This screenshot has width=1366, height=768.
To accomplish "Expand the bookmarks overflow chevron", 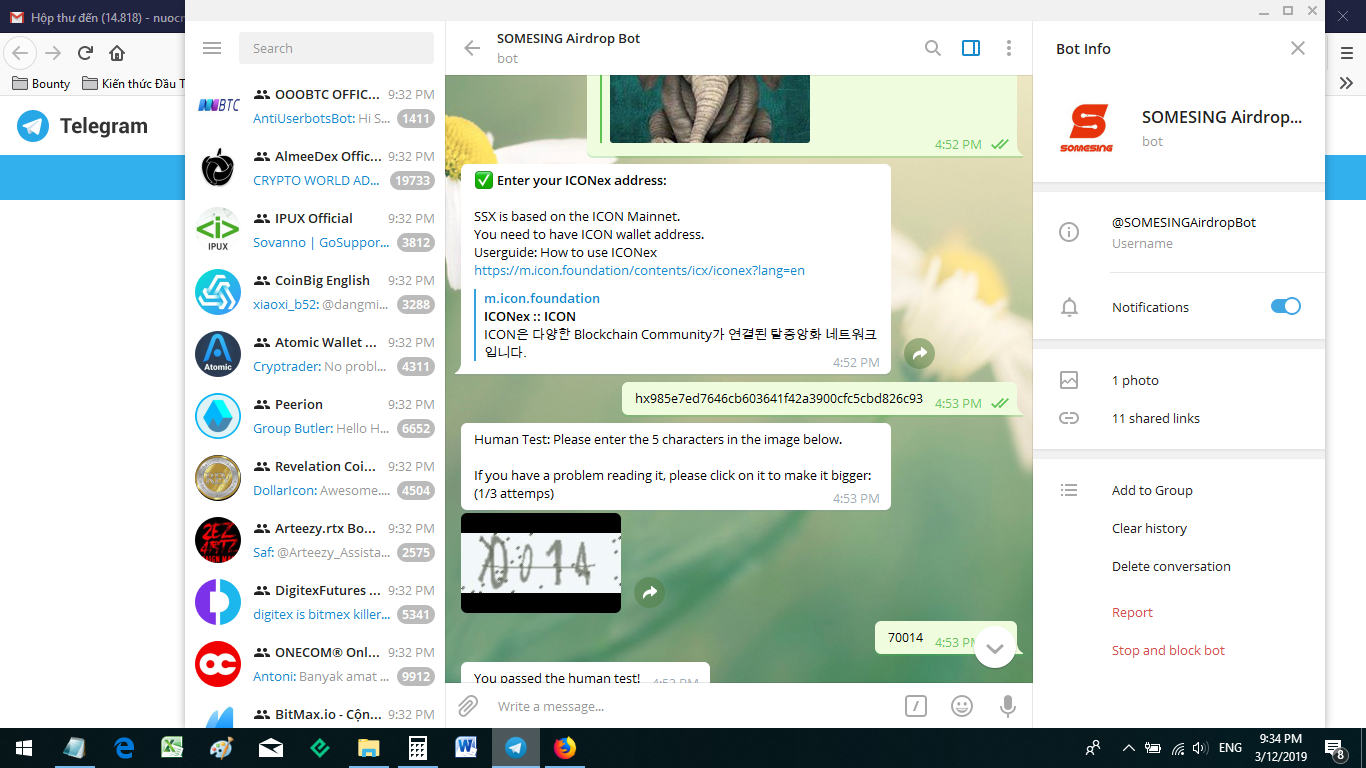I will click(x=1346, y=83).
